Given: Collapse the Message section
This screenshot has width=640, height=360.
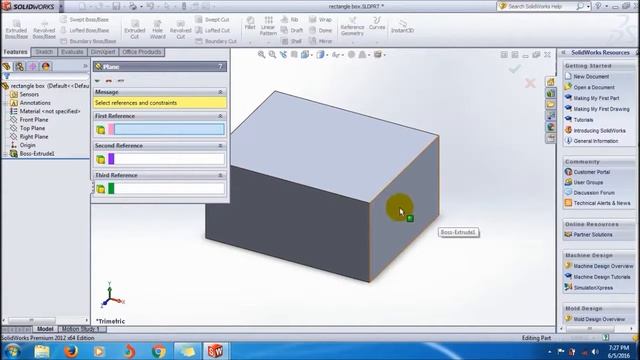Looking at the screenshot, I should tap(220, 92).
